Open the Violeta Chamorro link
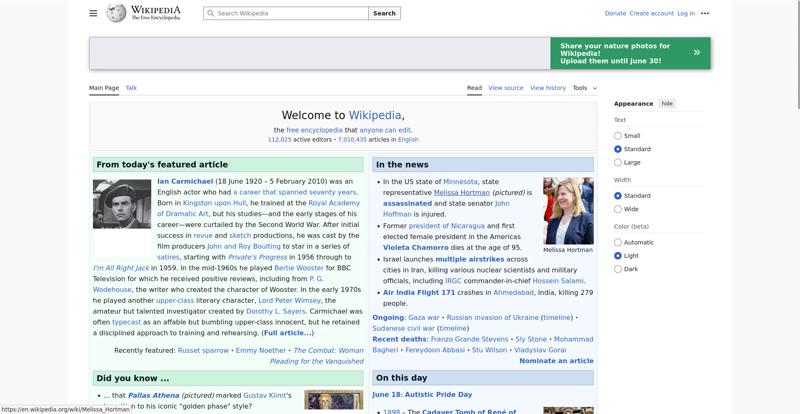This screenshot has width=800, height=414. click(x=416, y=248)
